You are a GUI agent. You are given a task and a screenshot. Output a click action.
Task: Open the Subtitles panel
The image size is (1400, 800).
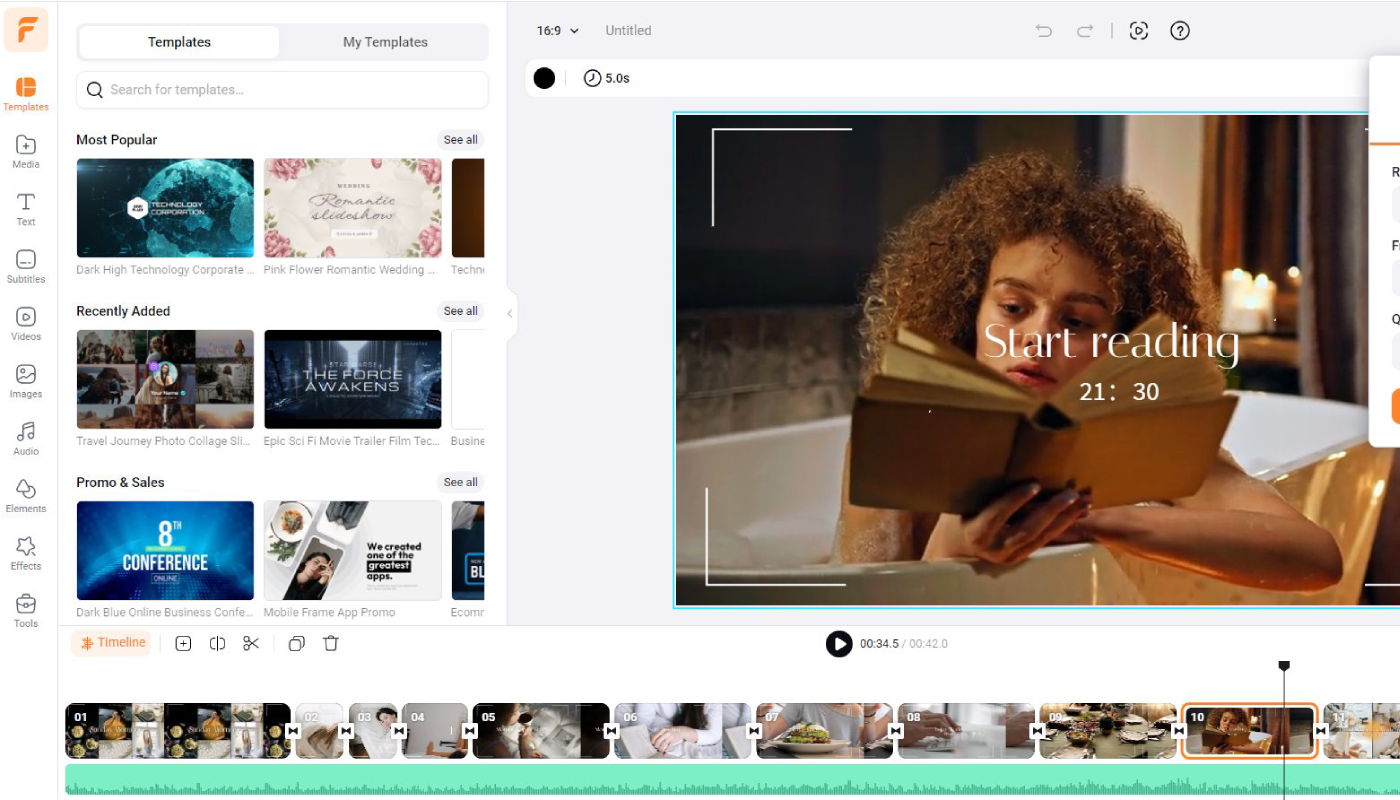pos(25,265)
